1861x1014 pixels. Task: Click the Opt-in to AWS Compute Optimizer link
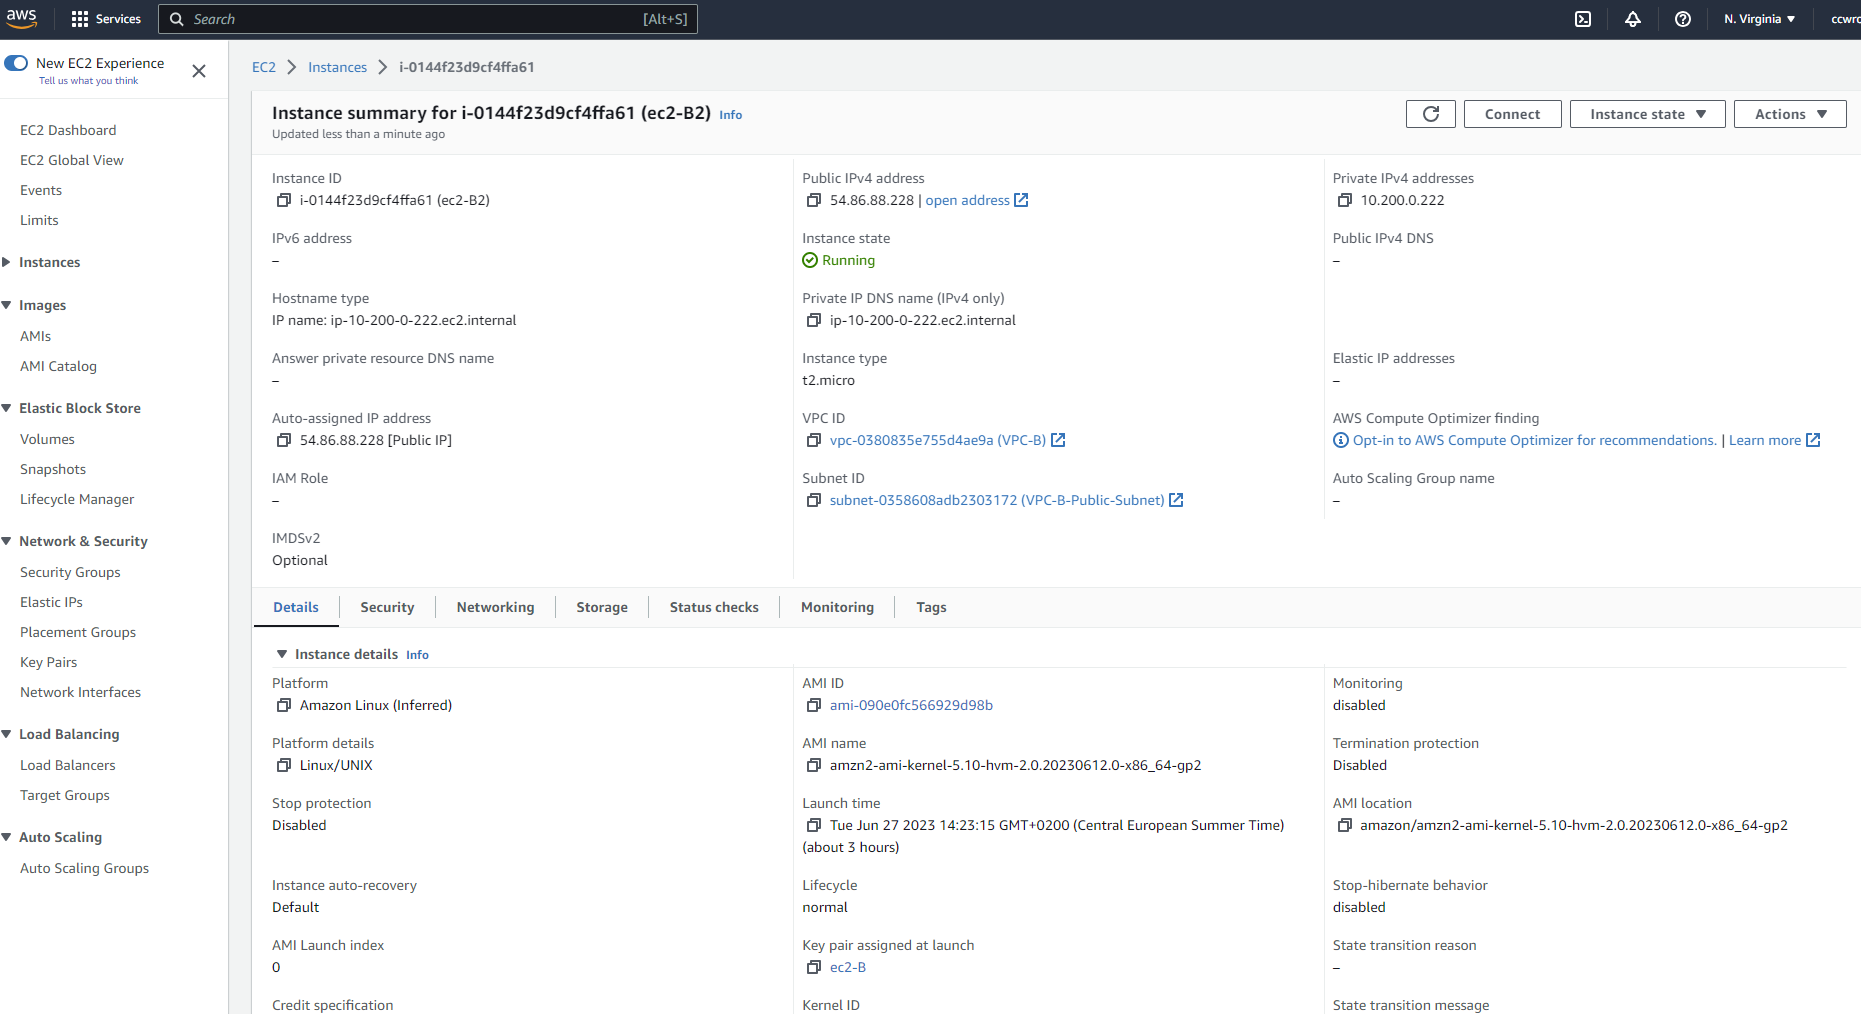click(x=1534, y=440)
